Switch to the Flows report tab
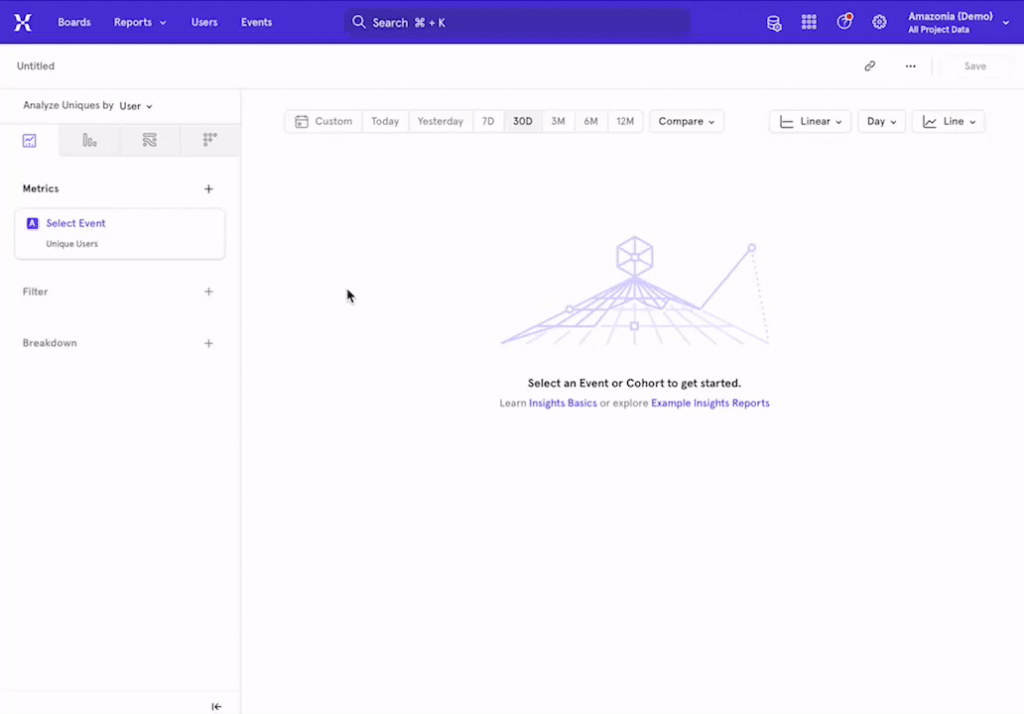This screenshot has height=714, width=1024. 150,141
